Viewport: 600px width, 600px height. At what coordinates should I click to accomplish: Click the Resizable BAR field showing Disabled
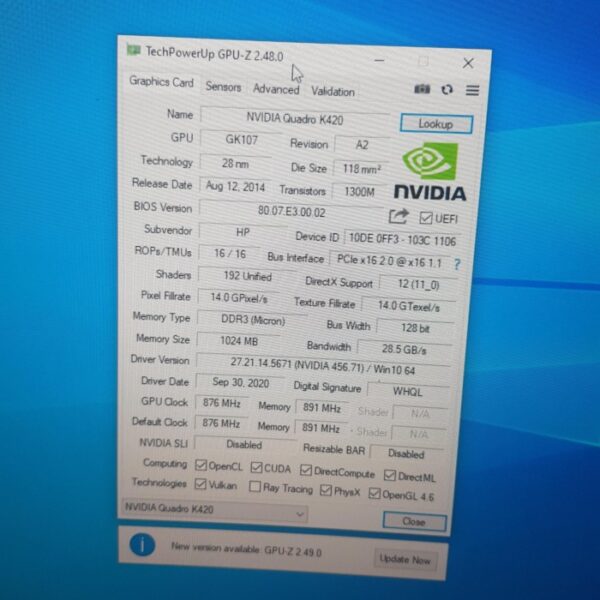[406, 454]
